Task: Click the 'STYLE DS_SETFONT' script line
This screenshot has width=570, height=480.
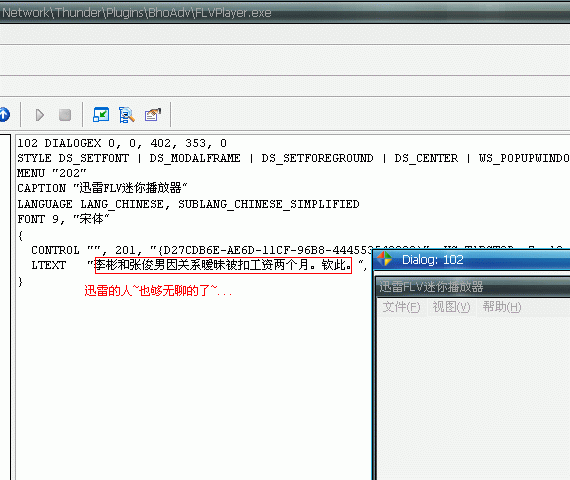Action: pyautogui.click(x=293, y=158)
